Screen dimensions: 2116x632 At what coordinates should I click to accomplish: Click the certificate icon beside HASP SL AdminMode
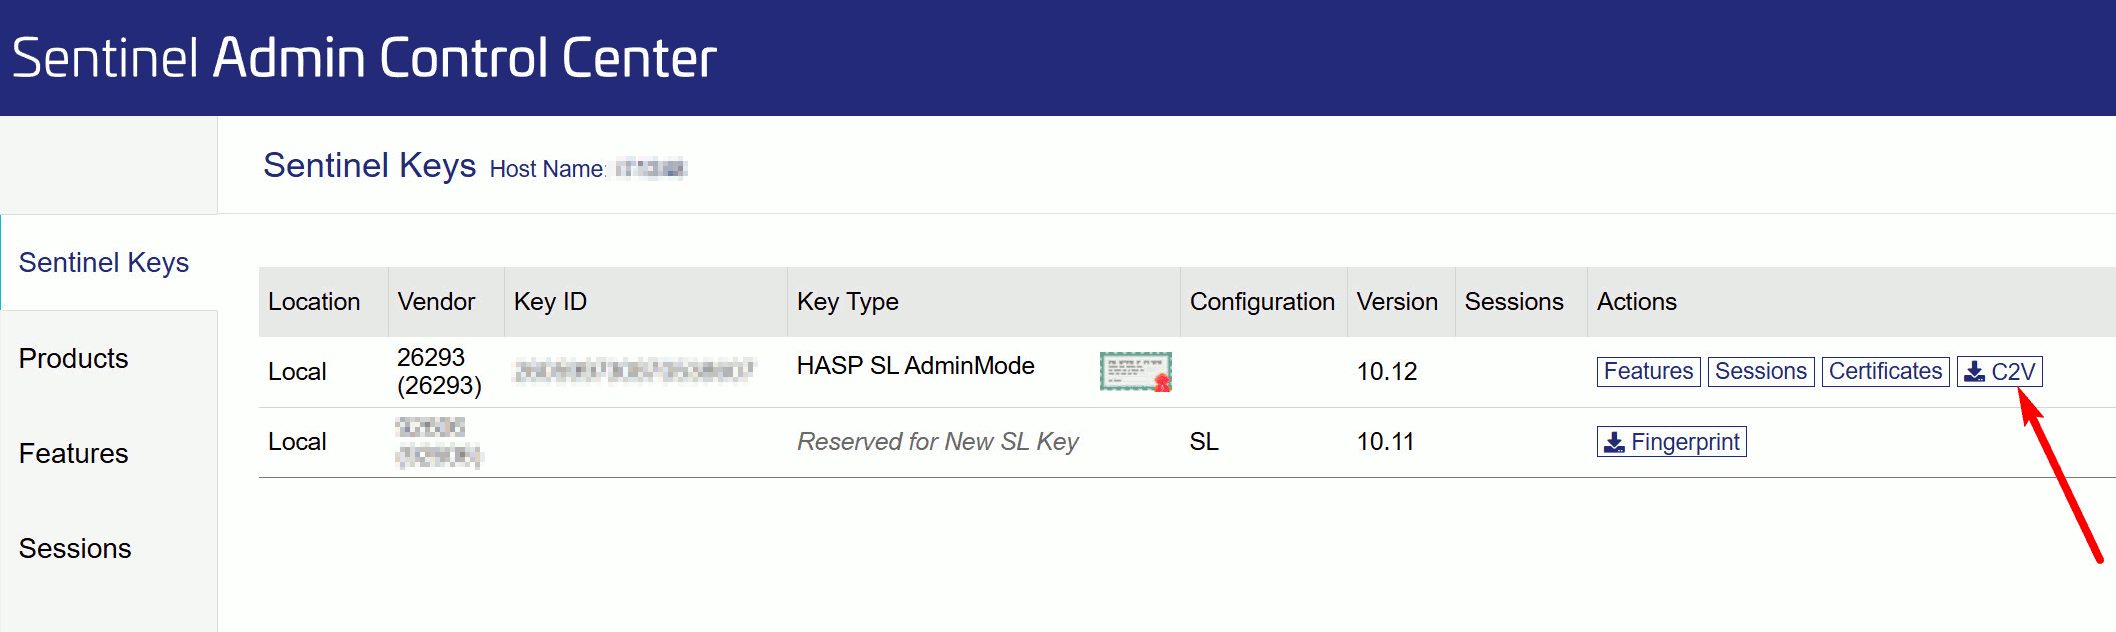[1135, 371]
